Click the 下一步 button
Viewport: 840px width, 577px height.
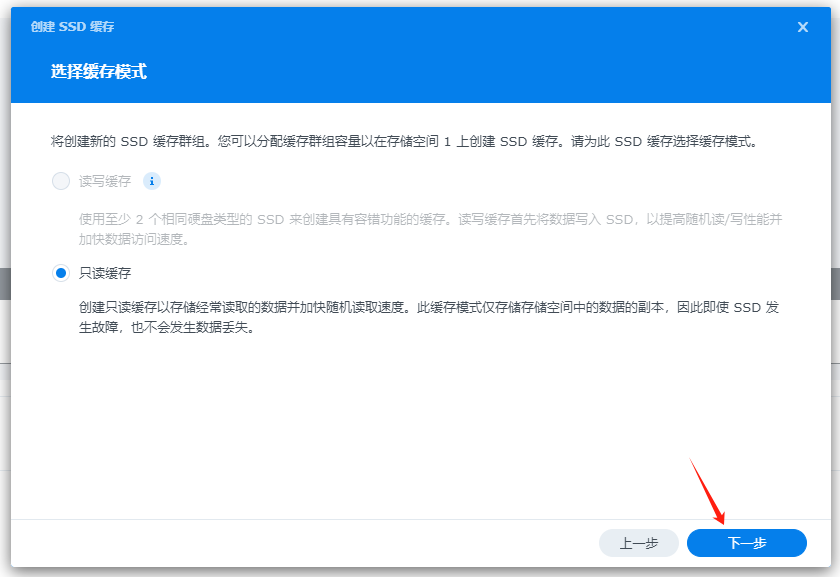click(747, 543)
